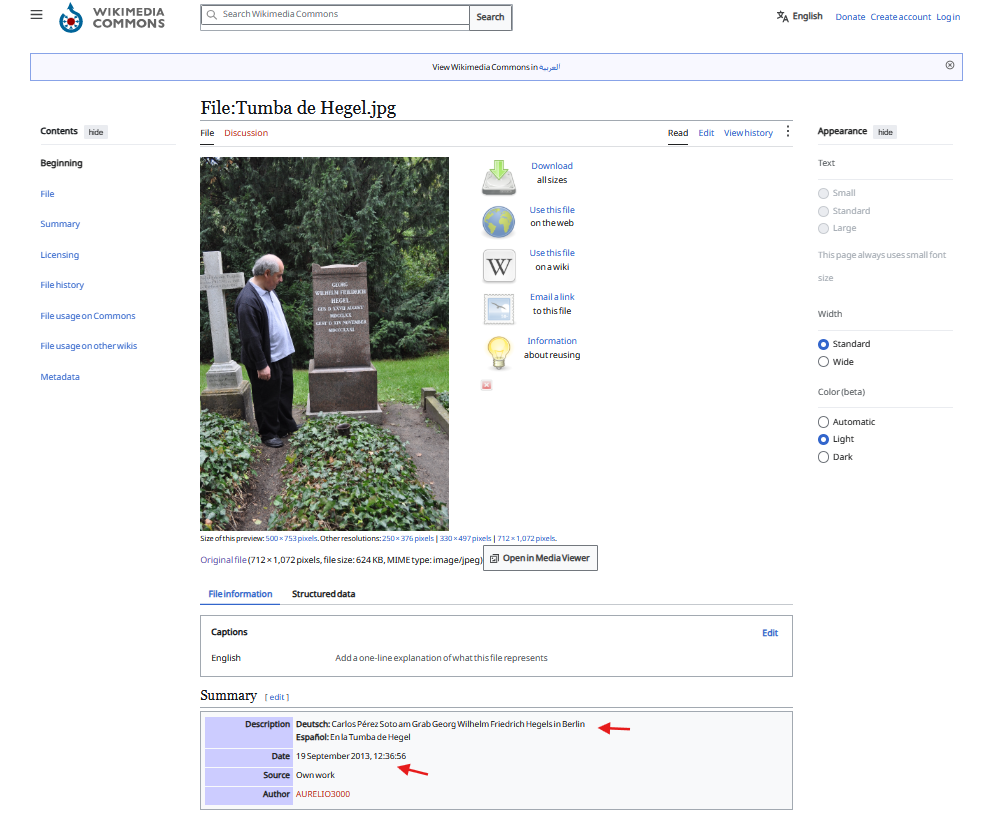
Task: Focus the Search Wikimedia Commons field
Action: pos(336,14)
